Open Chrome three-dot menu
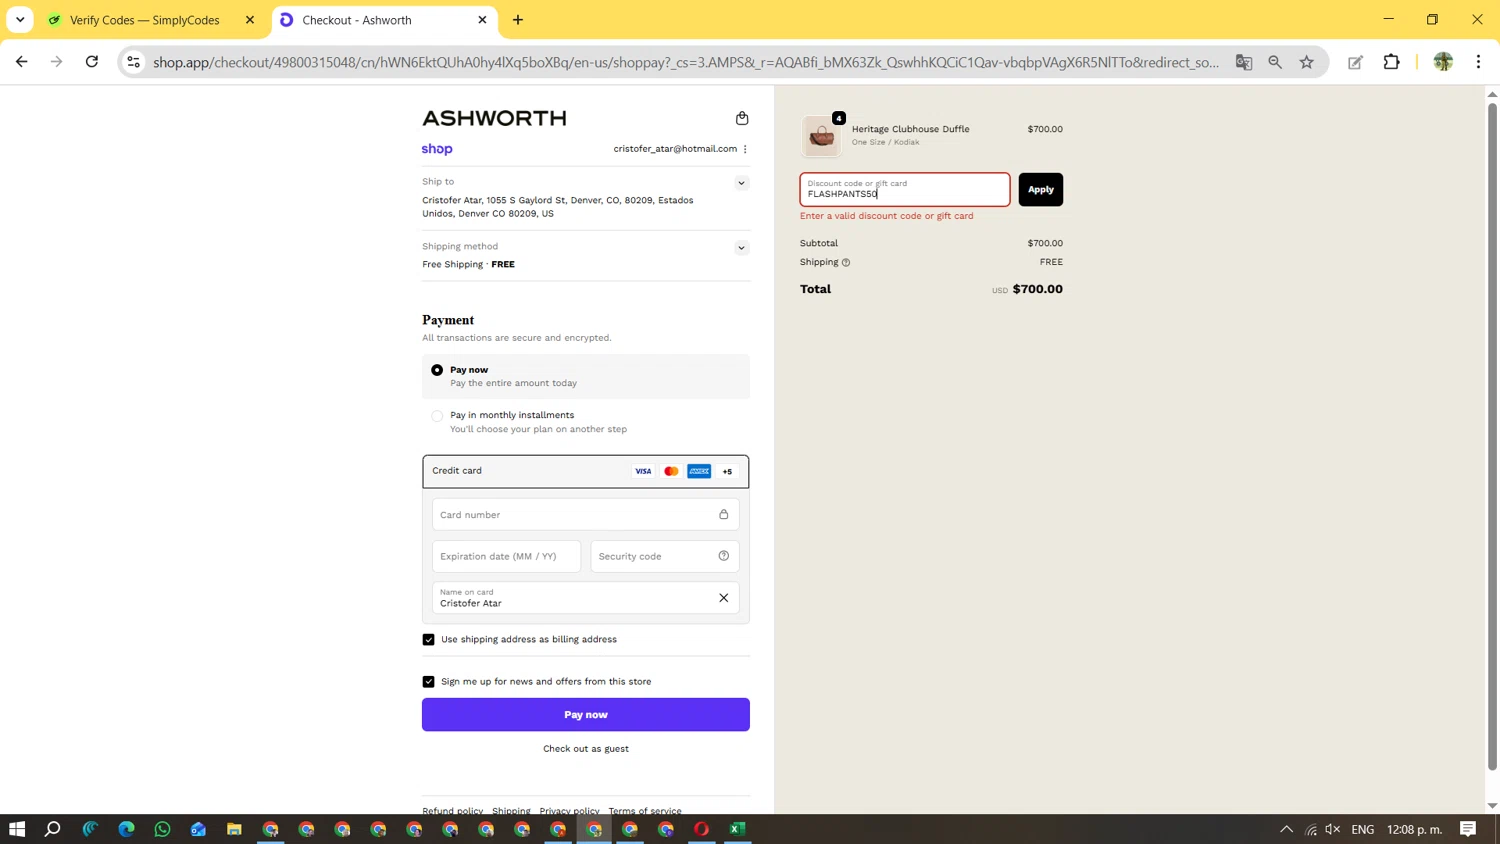The height and width of the screenshot is (844, 1500). pos(1479,62)
